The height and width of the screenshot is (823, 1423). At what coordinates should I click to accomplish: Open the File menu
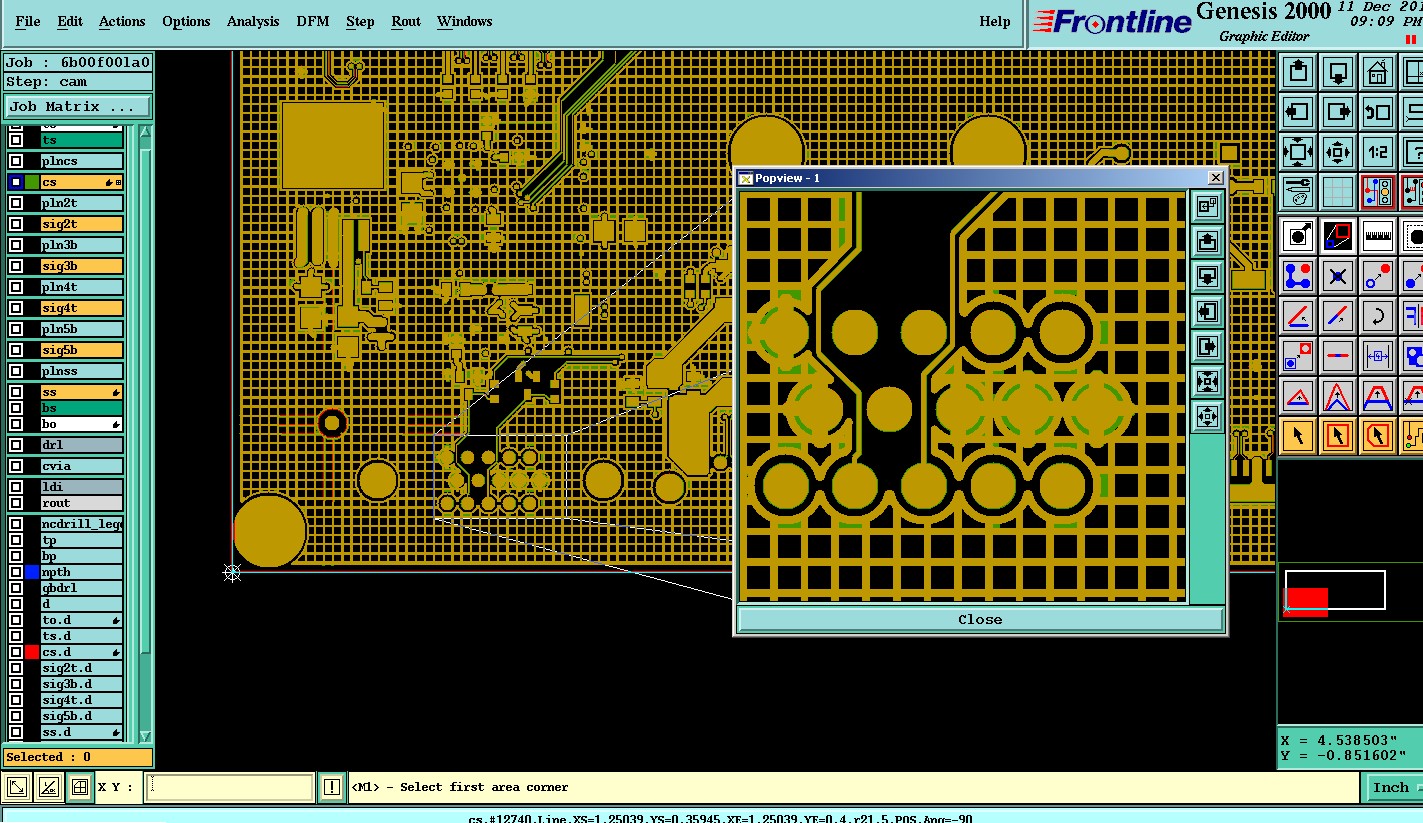coord(28,21)
